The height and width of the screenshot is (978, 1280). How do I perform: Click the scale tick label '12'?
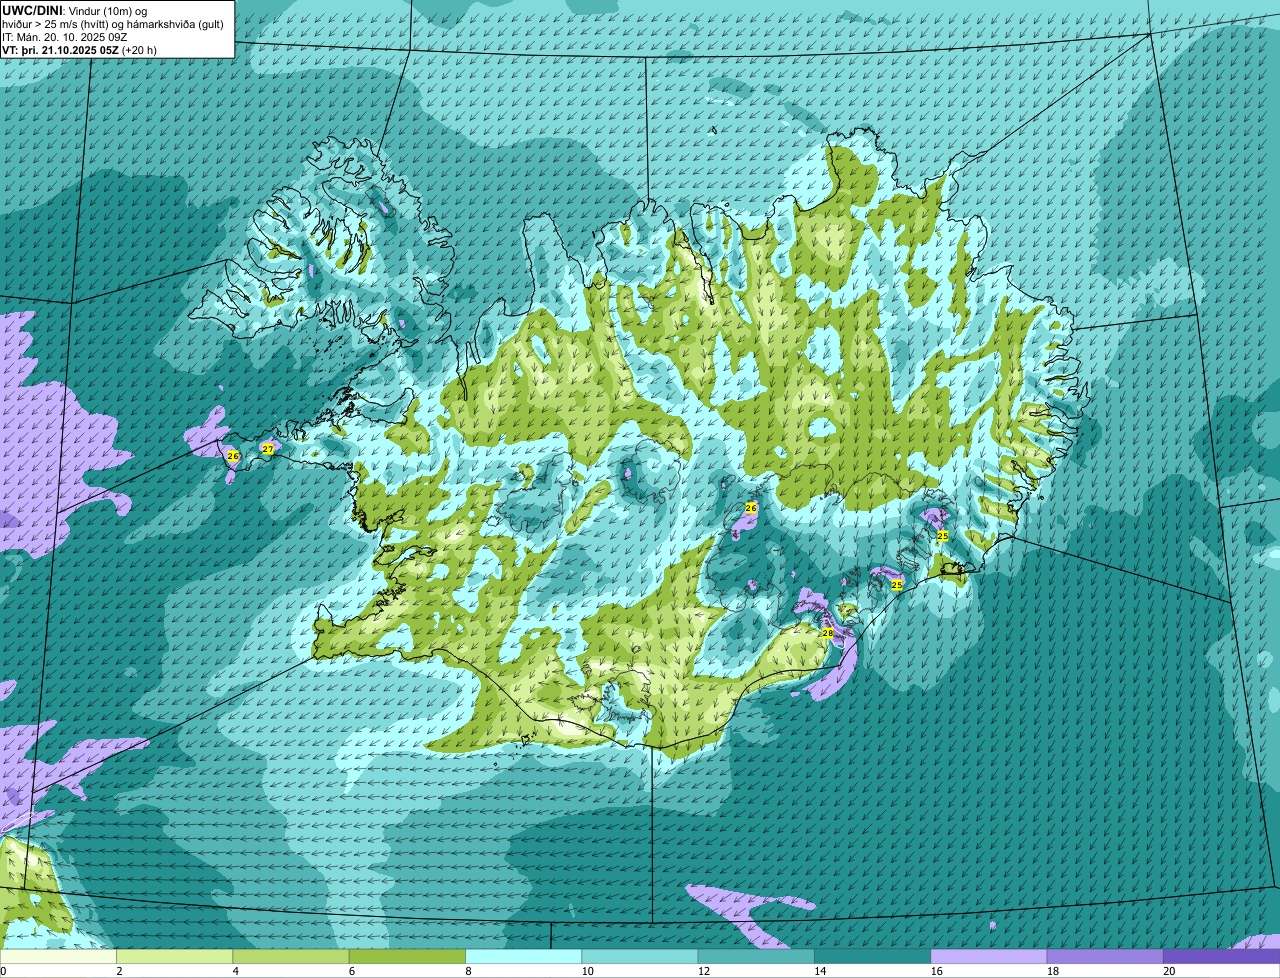703,971
